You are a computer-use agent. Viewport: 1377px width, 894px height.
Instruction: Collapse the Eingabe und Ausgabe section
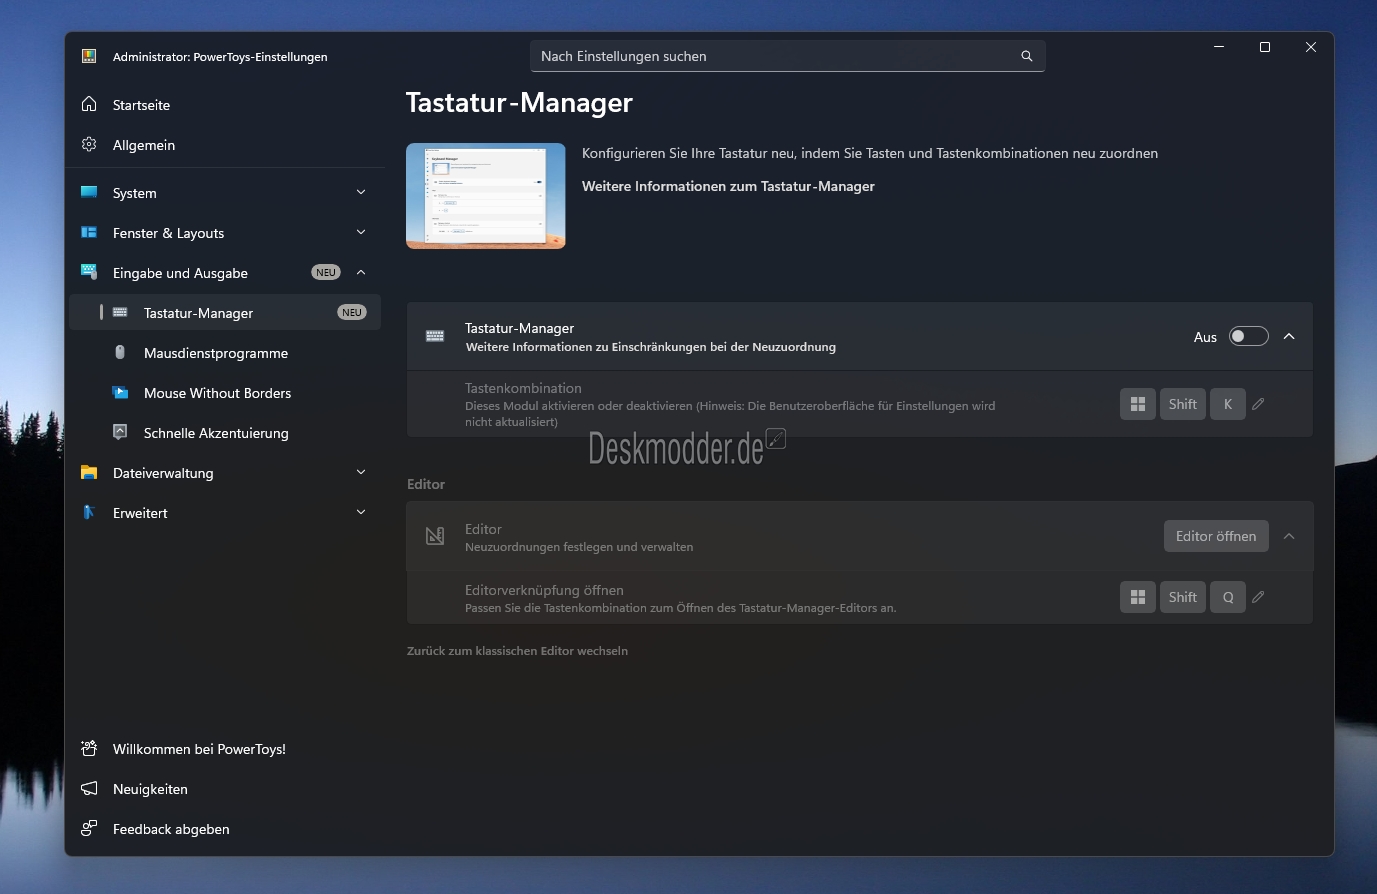click(x=361, y=273)
